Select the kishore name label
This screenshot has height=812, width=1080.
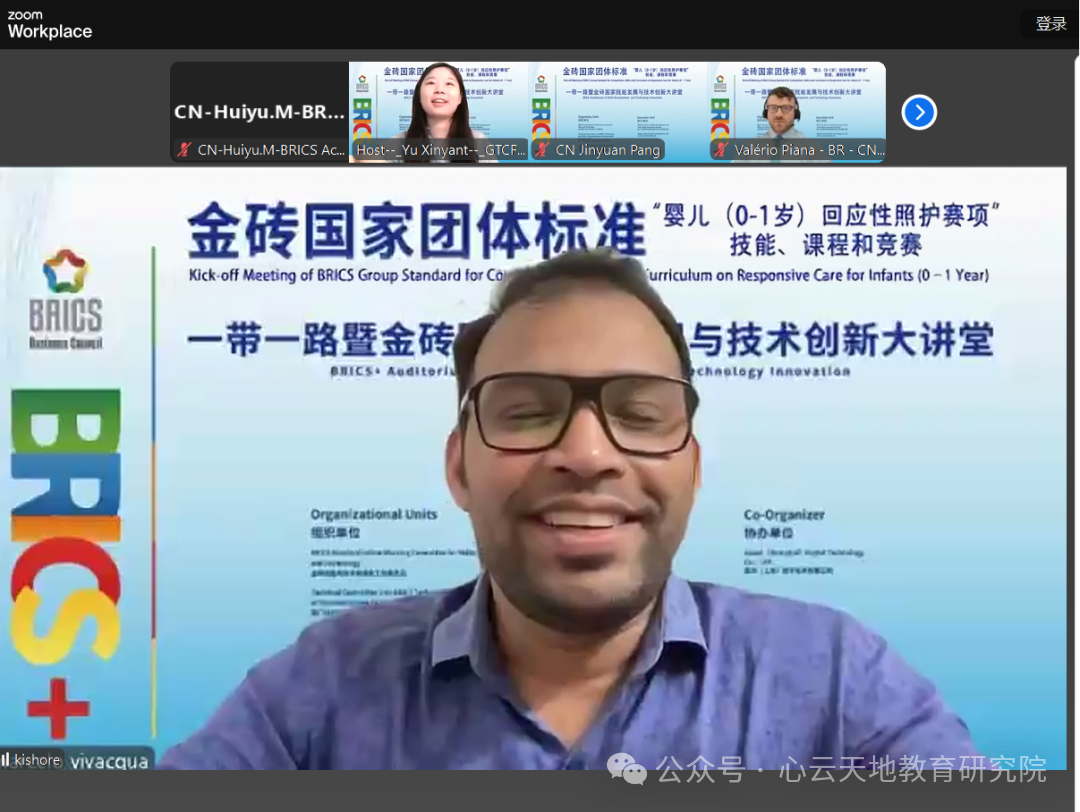[x=37, y=760]
